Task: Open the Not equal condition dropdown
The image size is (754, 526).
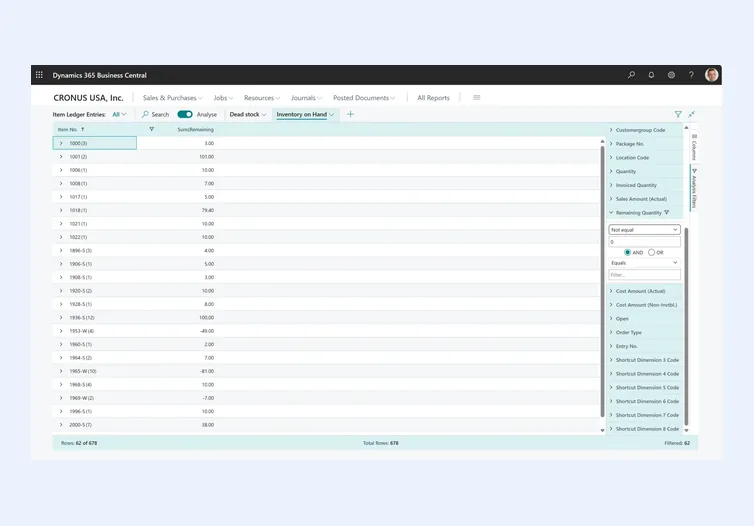Action: [x=644, y=230]
